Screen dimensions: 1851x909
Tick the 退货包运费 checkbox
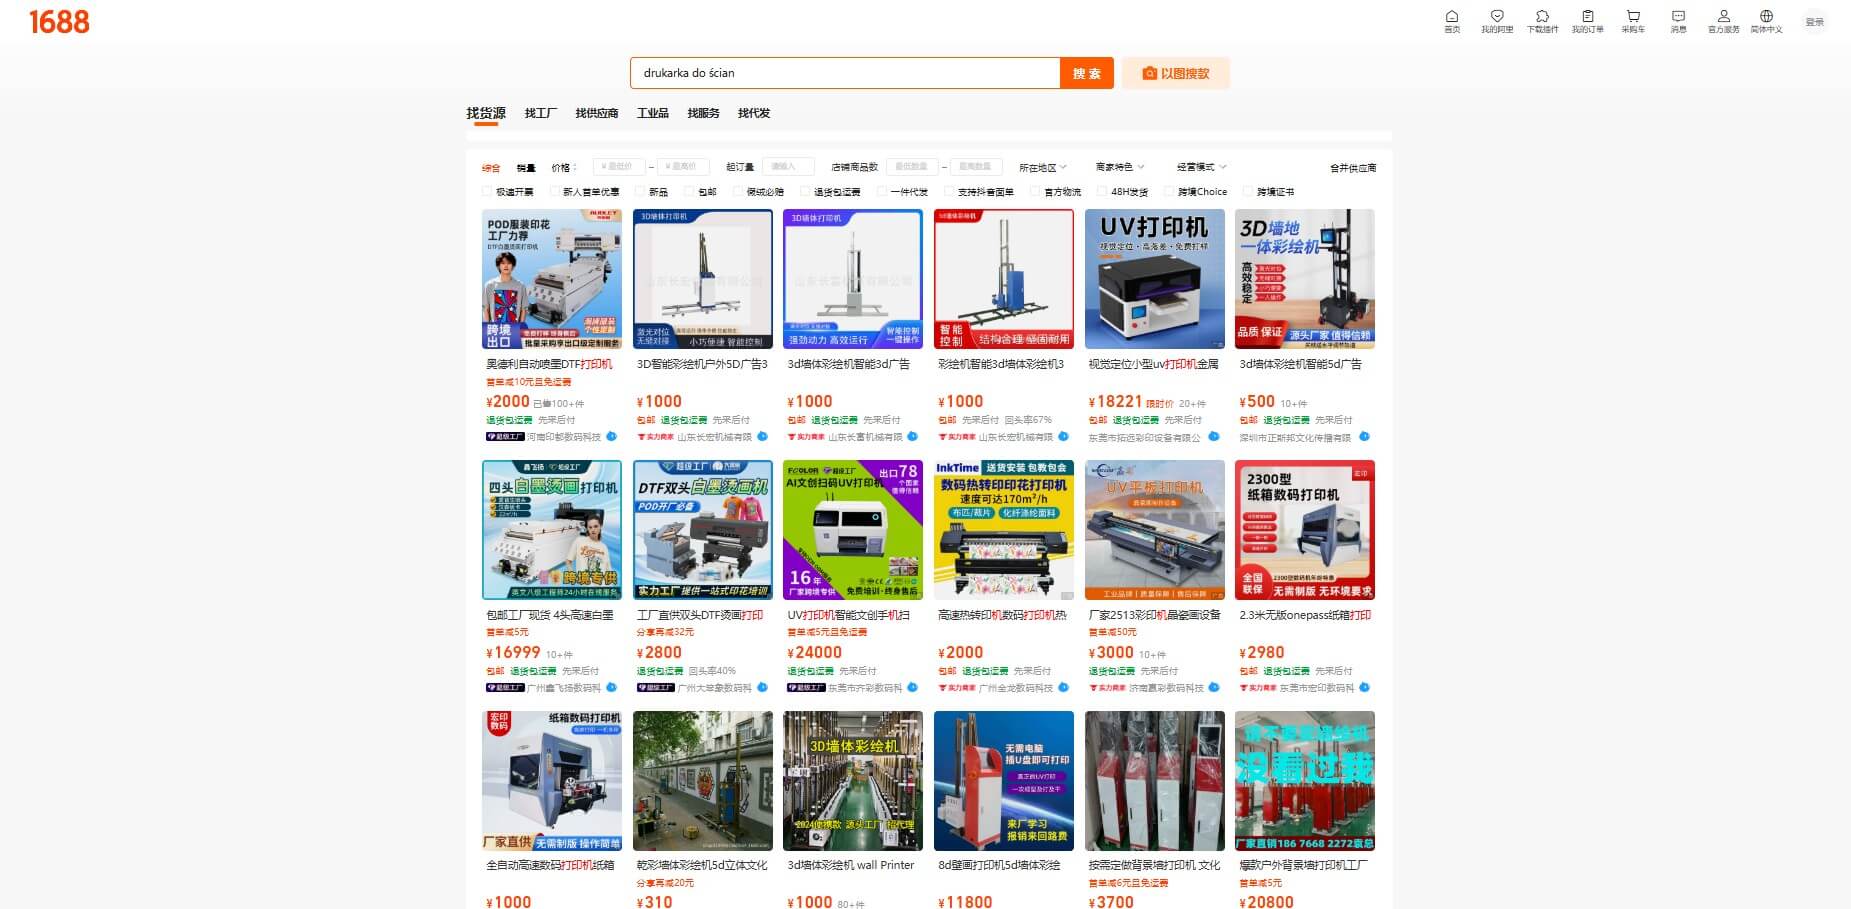[x=806, y=192]
